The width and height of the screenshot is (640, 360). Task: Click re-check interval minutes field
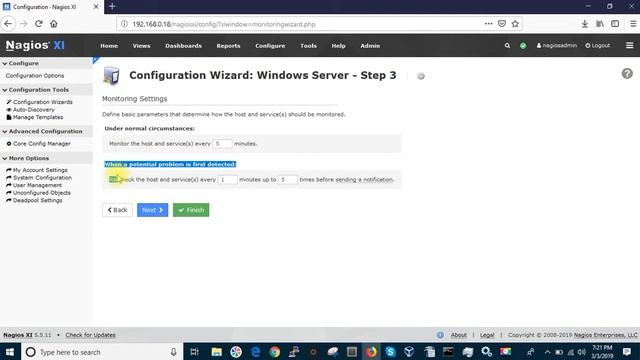pyautogui.click(x=227, y=179)
